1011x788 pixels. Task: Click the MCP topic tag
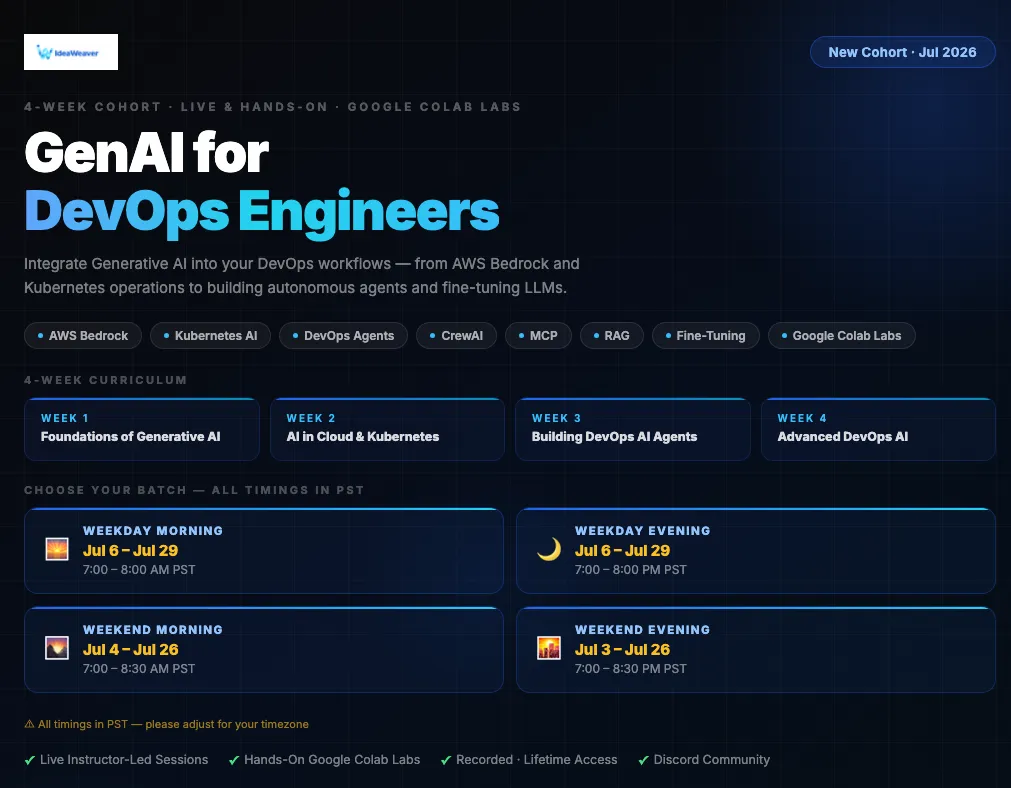[x=538, y=335]
